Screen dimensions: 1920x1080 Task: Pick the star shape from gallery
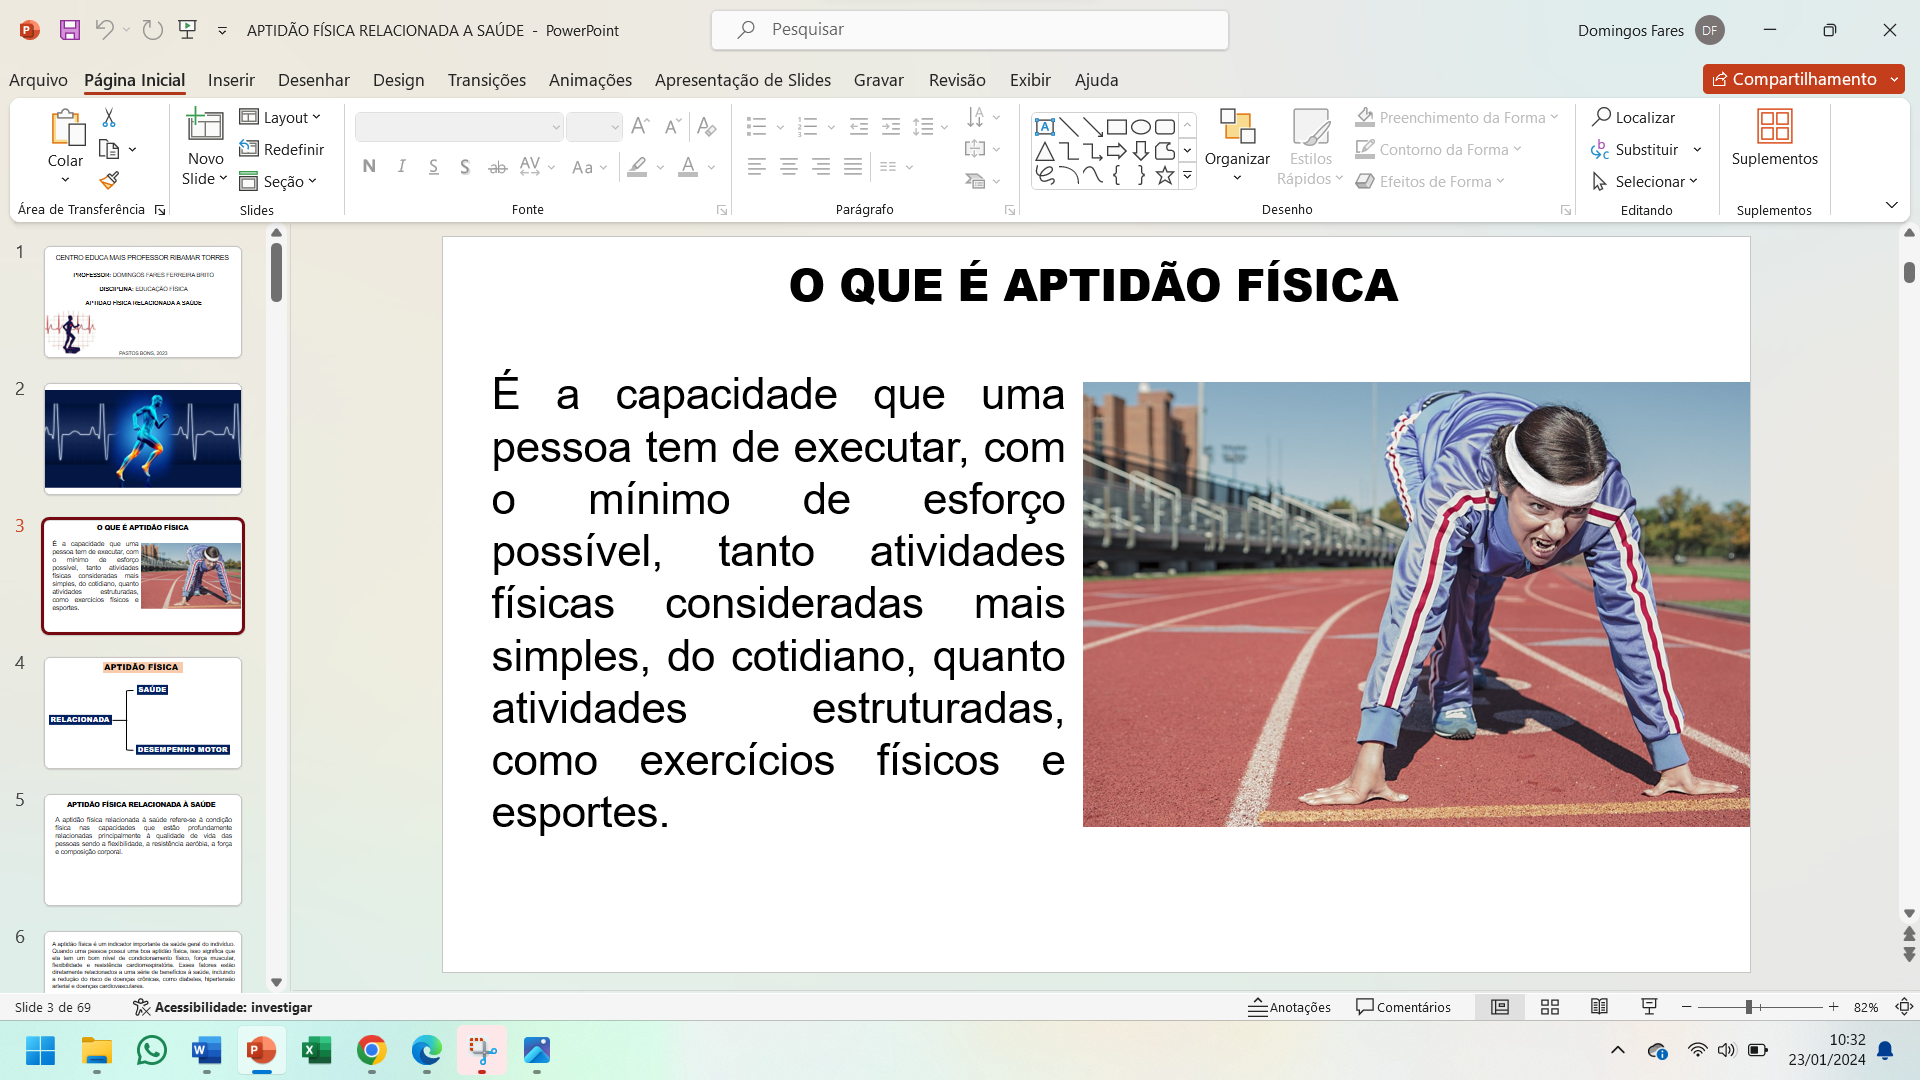pos(1165,176)
